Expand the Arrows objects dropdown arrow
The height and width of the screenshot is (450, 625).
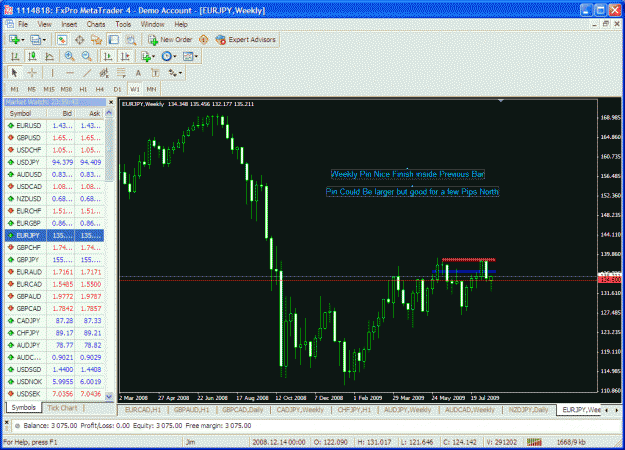pyautogui.click(x=181, y=73)
